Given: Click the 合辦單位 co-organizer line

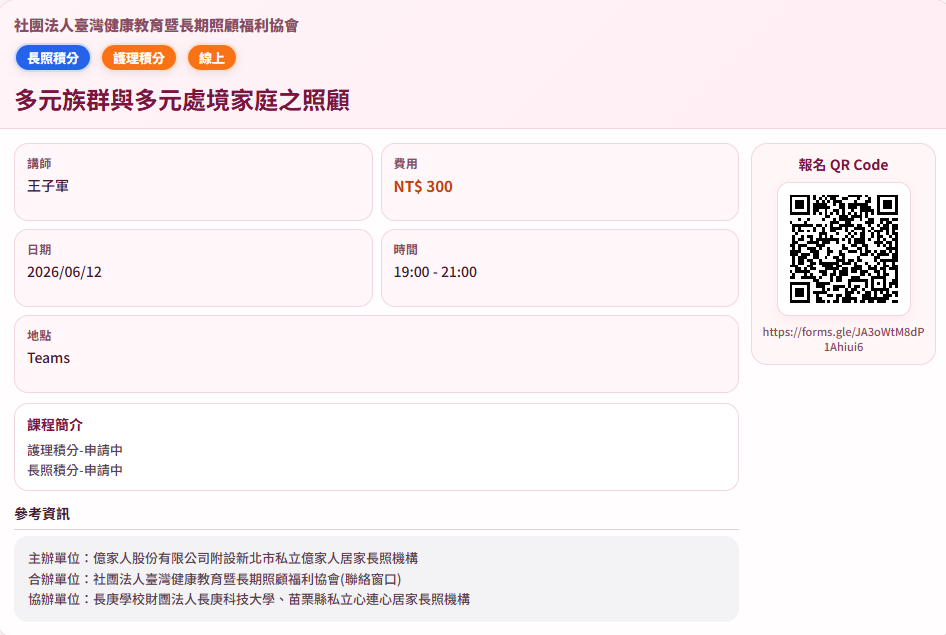Looking at the screenshot, I should pyautogui.click(x=215, y=579).
